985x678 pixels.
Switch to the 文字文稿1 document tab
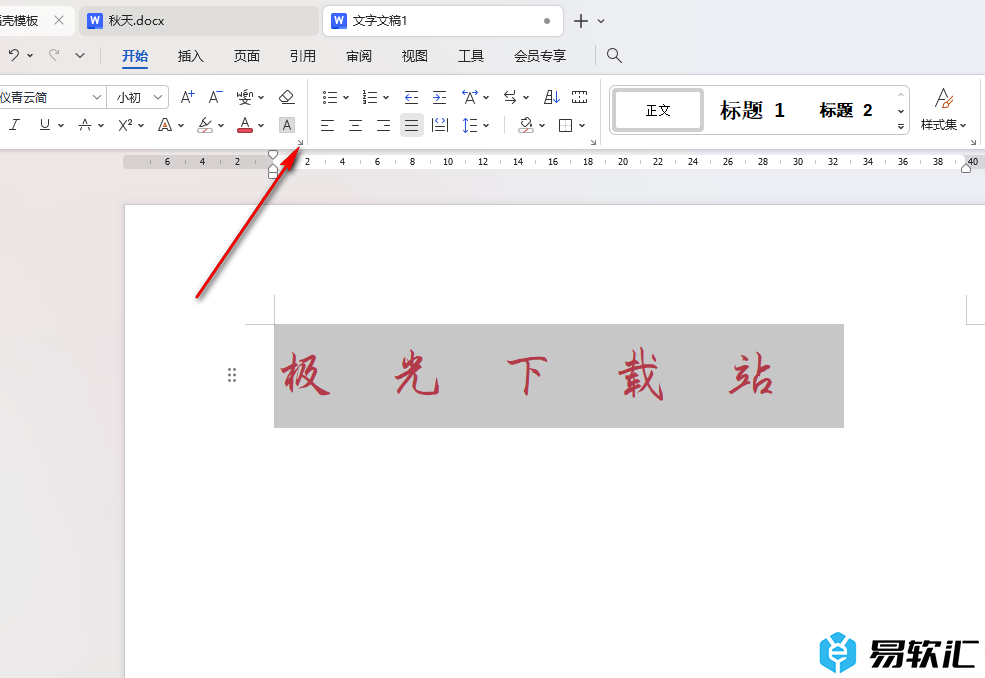(x=443, y=21)
